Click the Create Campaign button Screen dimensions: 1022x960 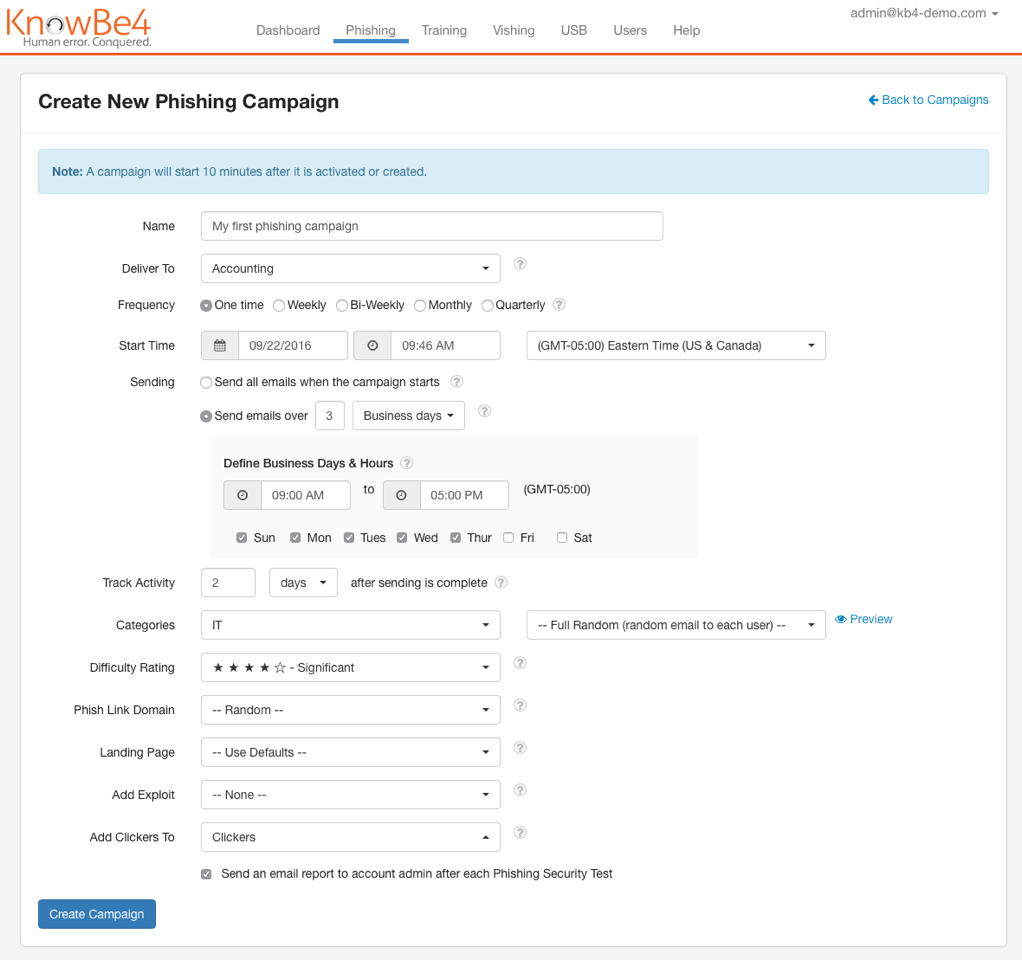pyautogui.click(x=96, y=913)
